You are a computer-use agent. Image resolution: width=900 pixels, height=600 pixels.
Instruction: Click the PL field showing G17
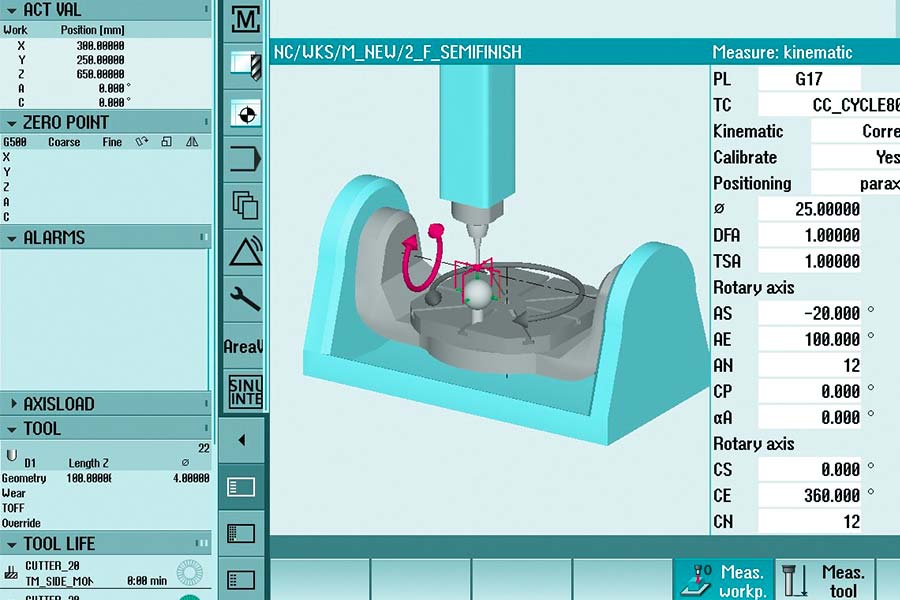pos(809,79)
